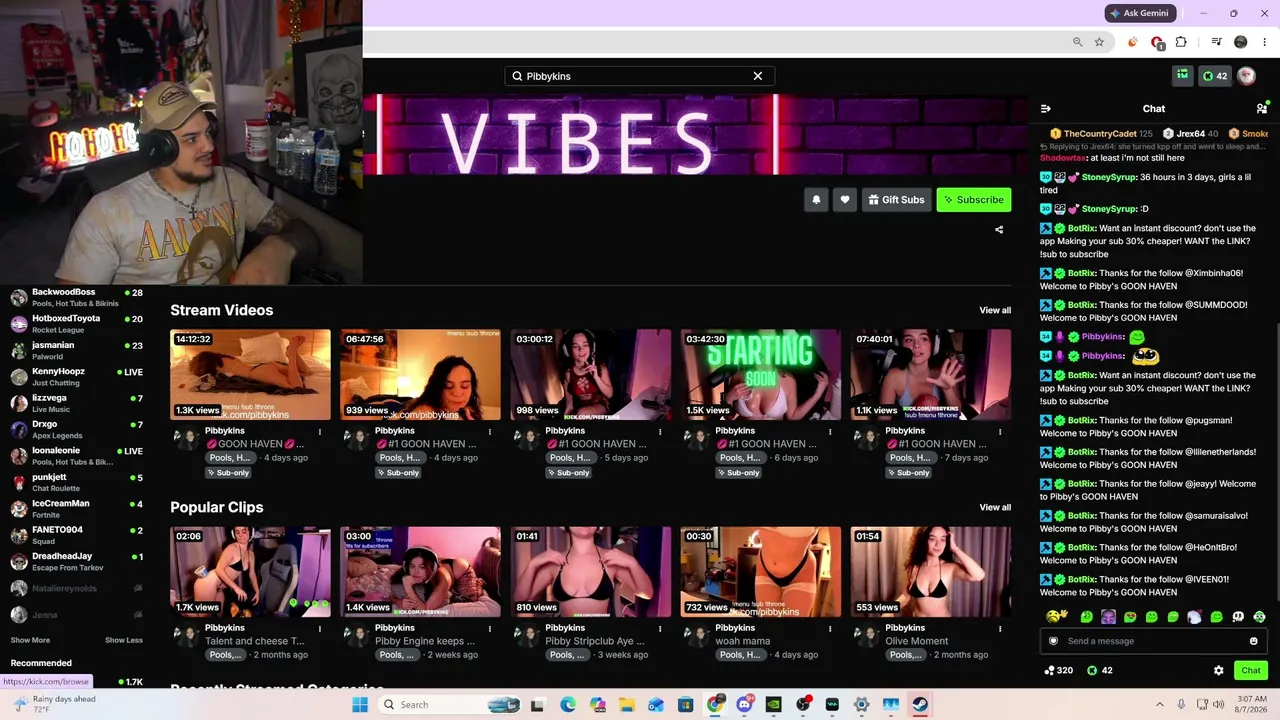
Task: Open the green gift box icon in the header
Action: coord(1183,76)
